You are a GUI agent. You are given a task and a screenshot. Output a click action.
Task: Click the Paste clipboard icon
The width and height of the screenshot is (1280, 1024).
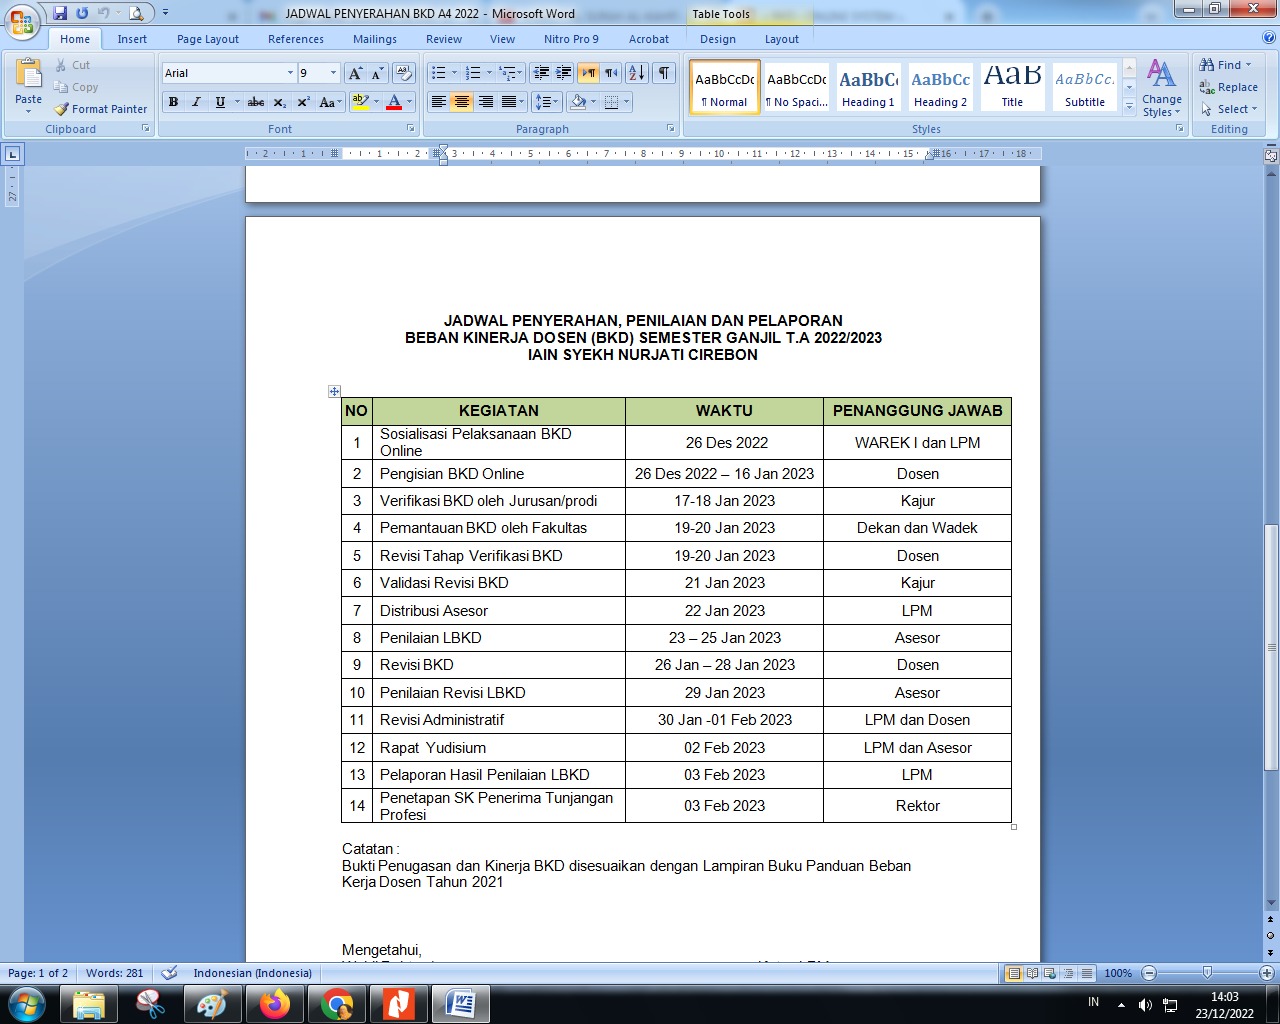29,75
